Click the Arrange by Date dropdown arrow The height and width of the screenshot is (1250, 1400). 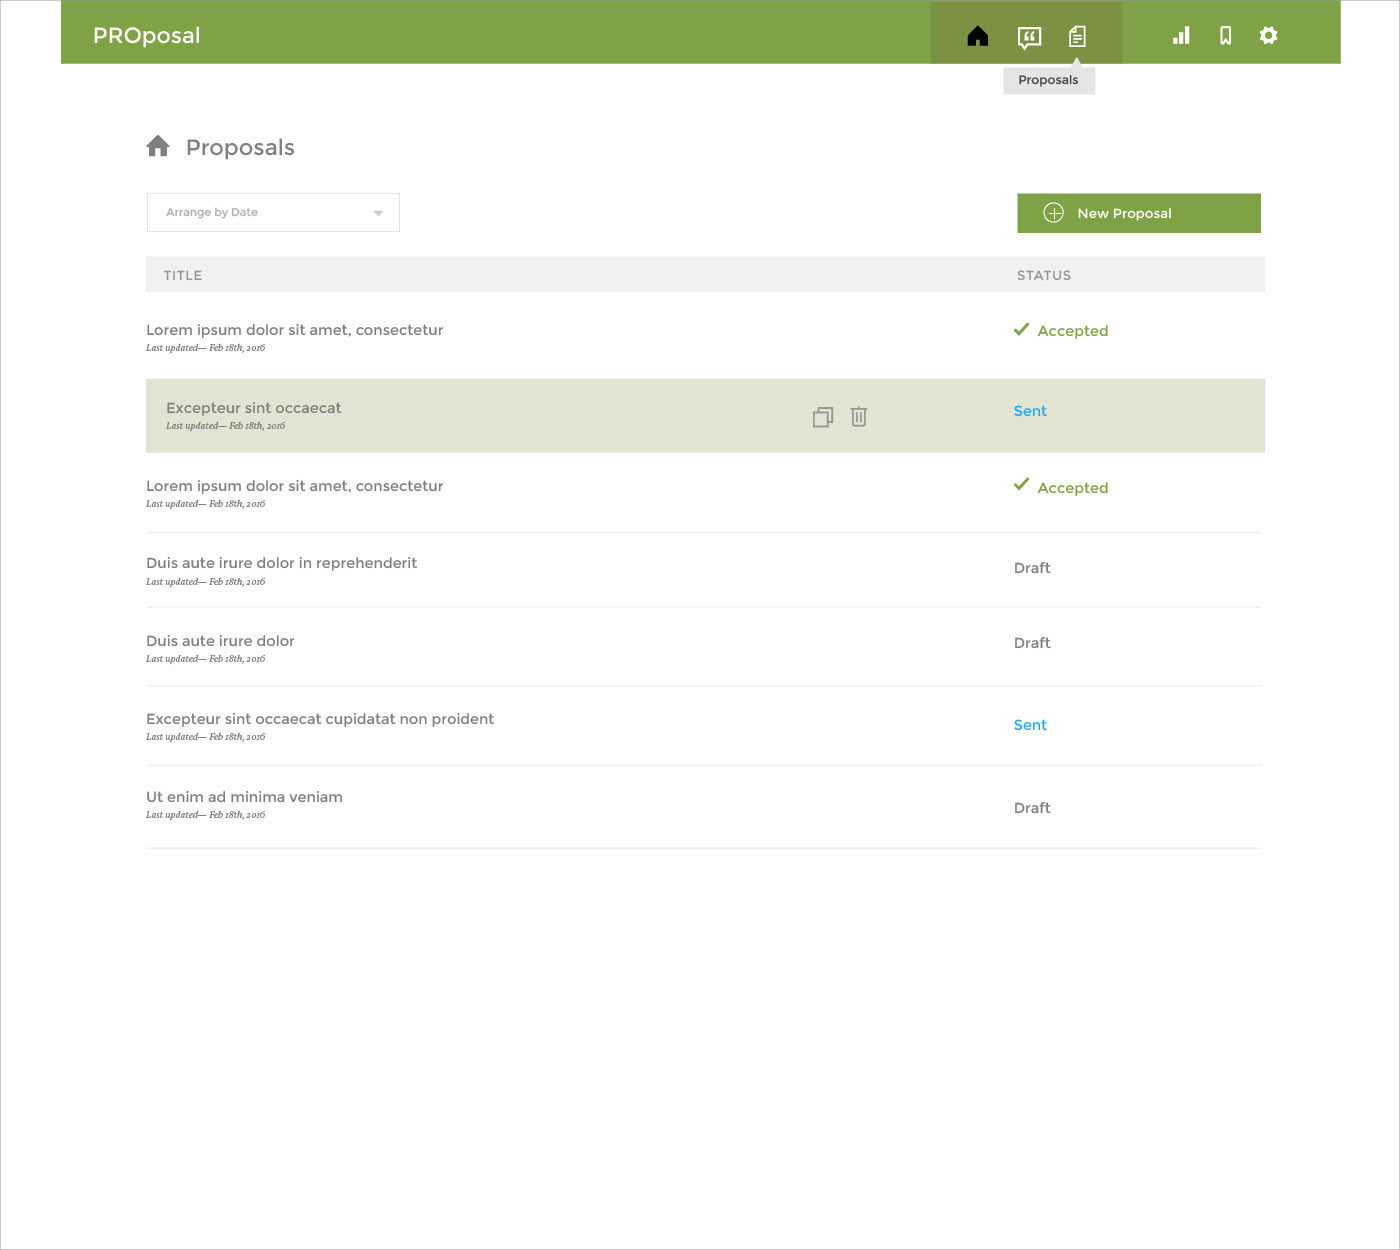(x=378, y=213)
